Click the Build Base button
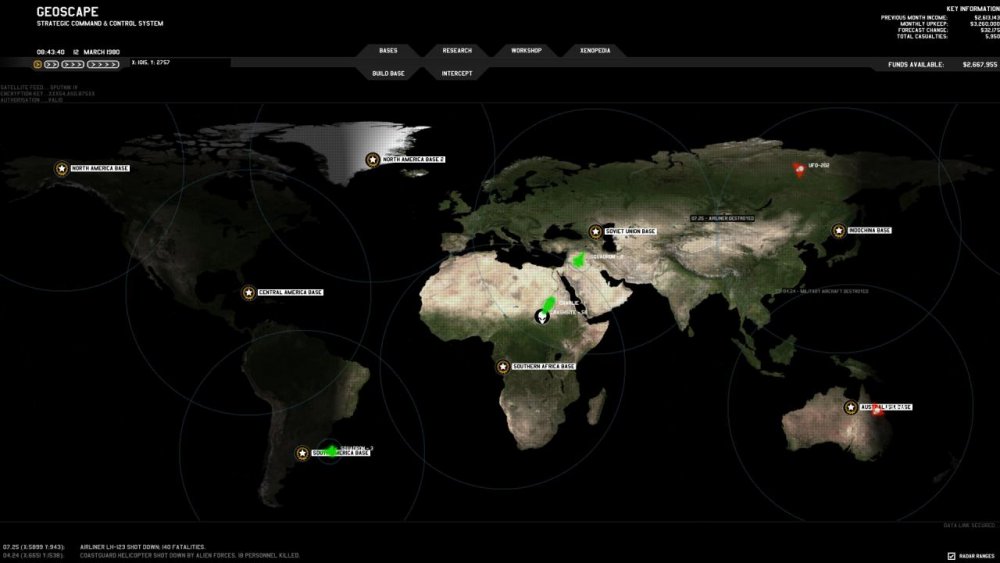The image size is (1000, 563). point(388,73)
